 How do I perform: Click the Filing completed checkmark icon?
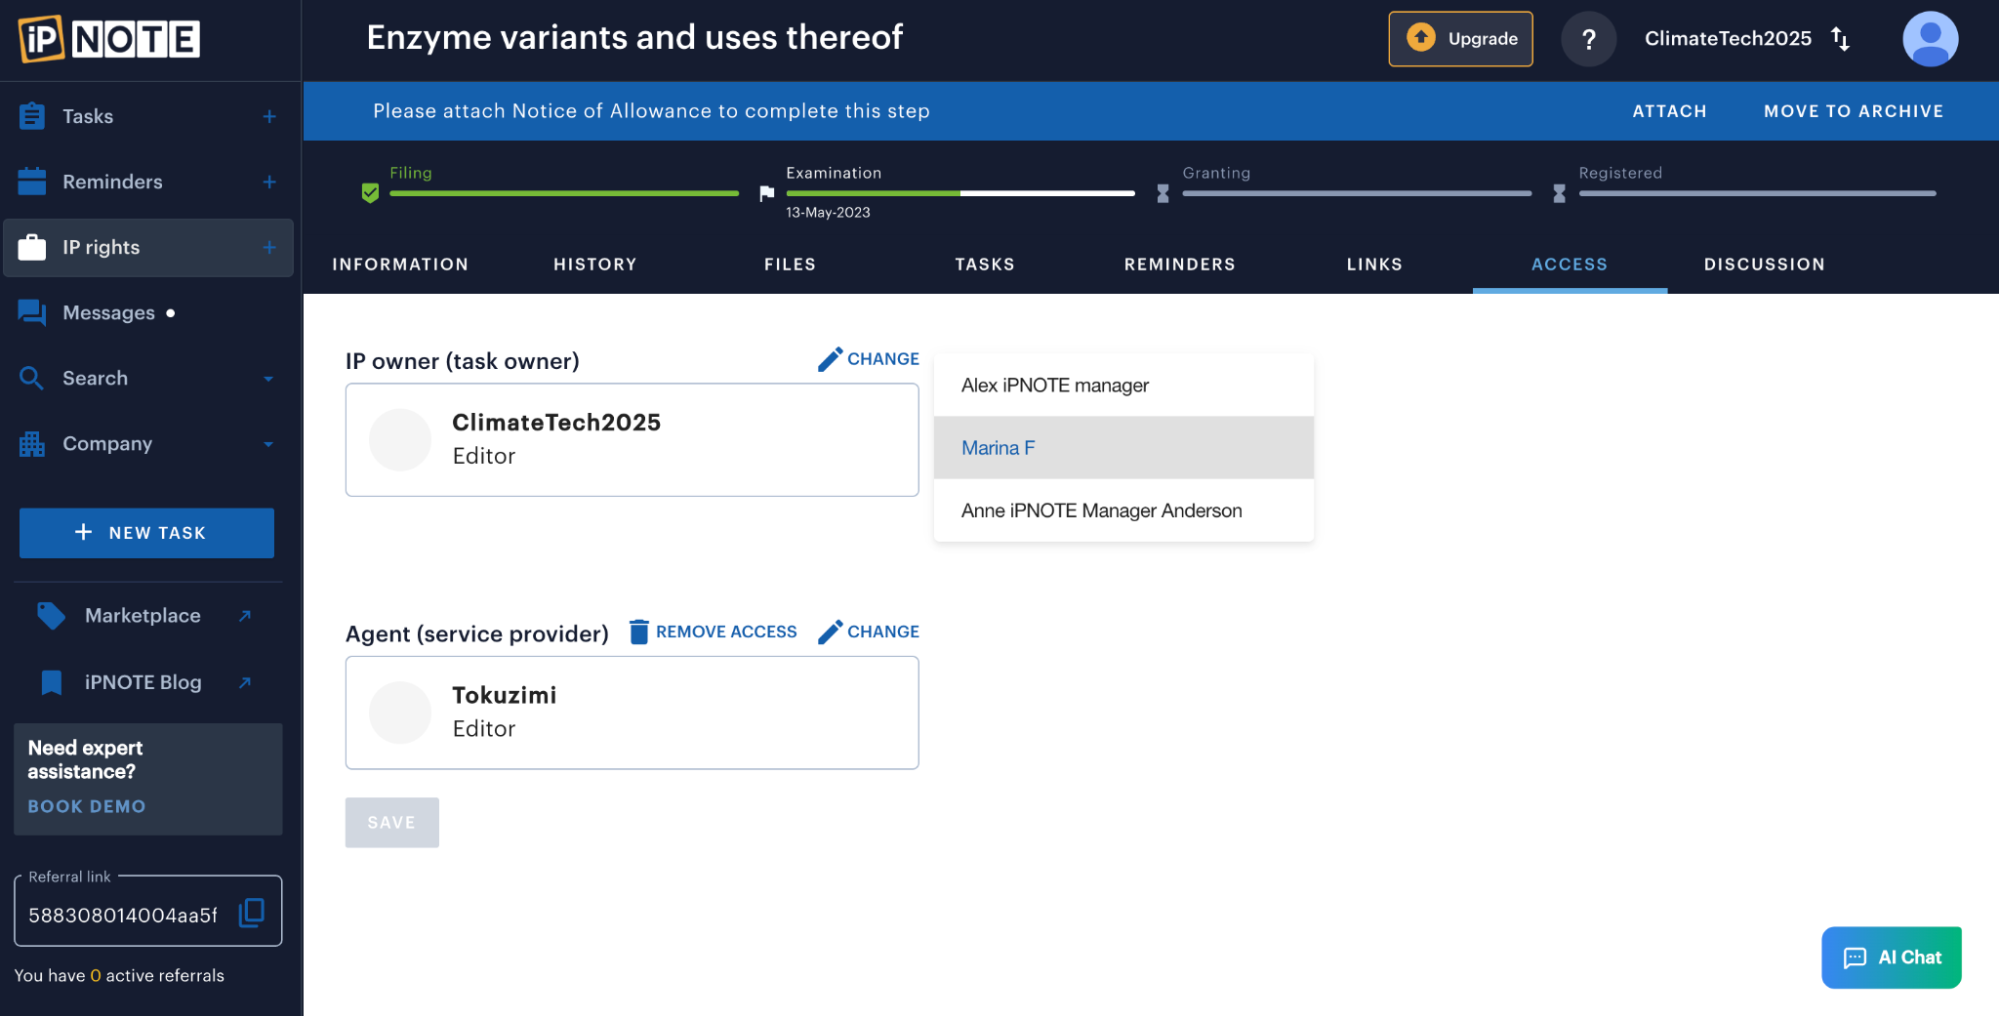click(x=370, y=193)
